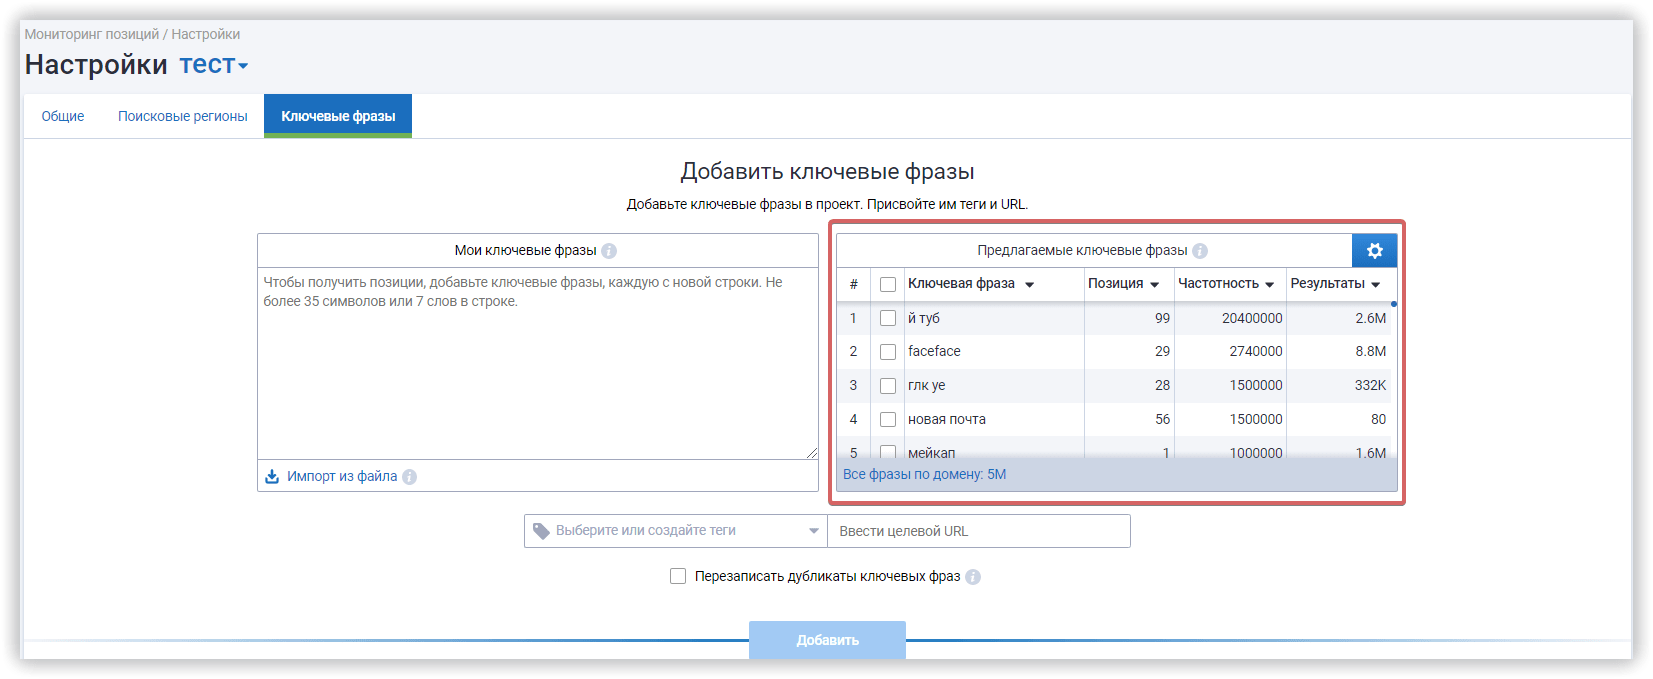Click 'глк уе' phrase text
This screenshot has width=1653, height=679.
pyautogui.click(x=927, y=386)
